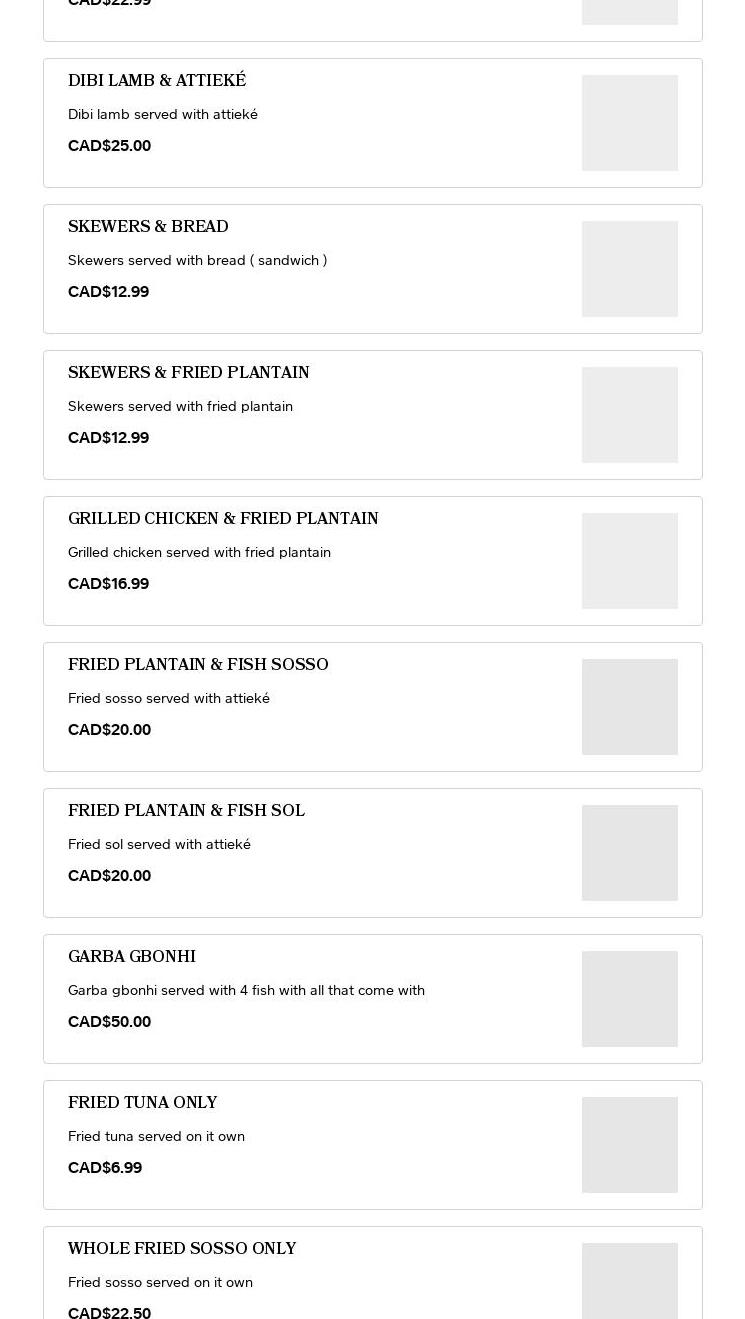Click the CAD$50.00 price for Garba Gbonhi

(110, 1022)
